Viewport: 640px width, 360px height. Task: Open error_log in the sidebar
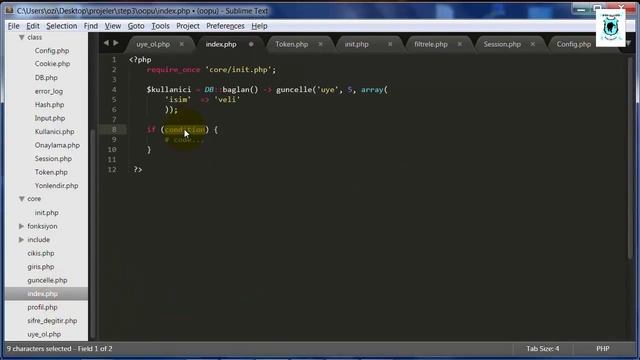point(49,91)
